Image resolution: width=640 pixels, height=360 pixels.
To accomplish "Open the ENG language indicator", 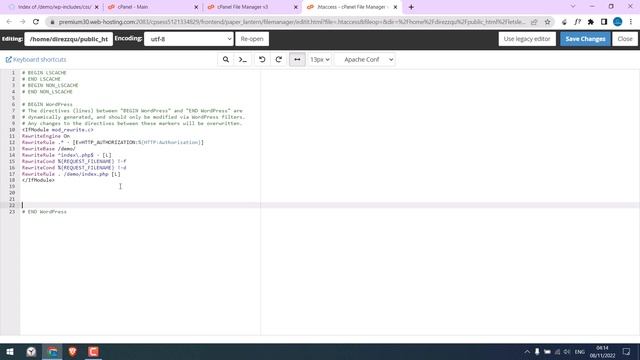I will click(580, 352).
